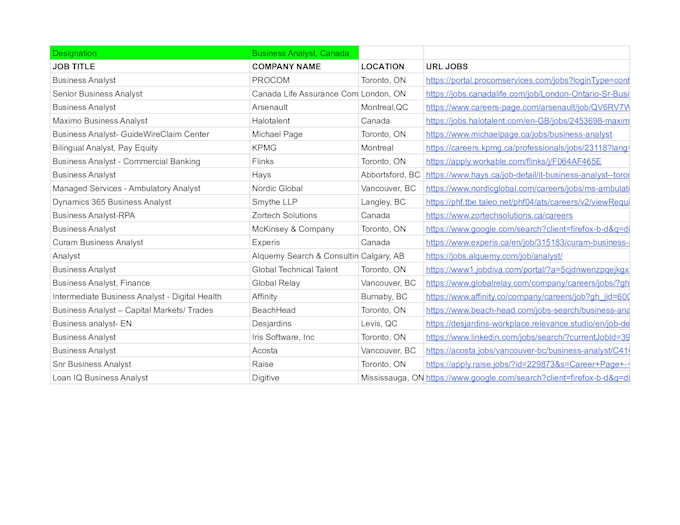Select the 'Business Analyst-RPA' cell

pyautogui.click(x=150, y=215)
